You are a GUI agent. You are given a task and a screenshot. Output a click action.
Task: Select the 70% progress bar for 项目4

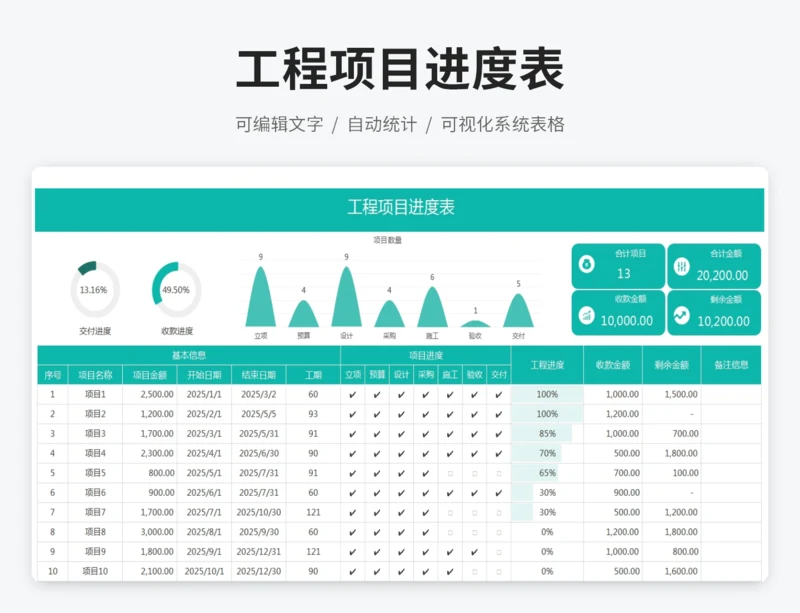(537, 453)
